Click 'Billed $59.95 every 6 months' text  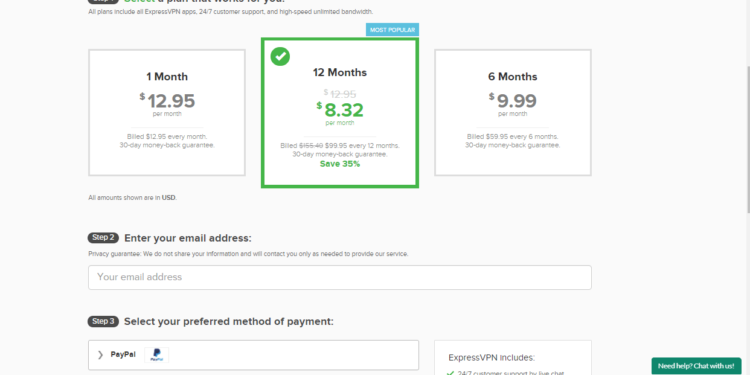click(x=513, y=137)
